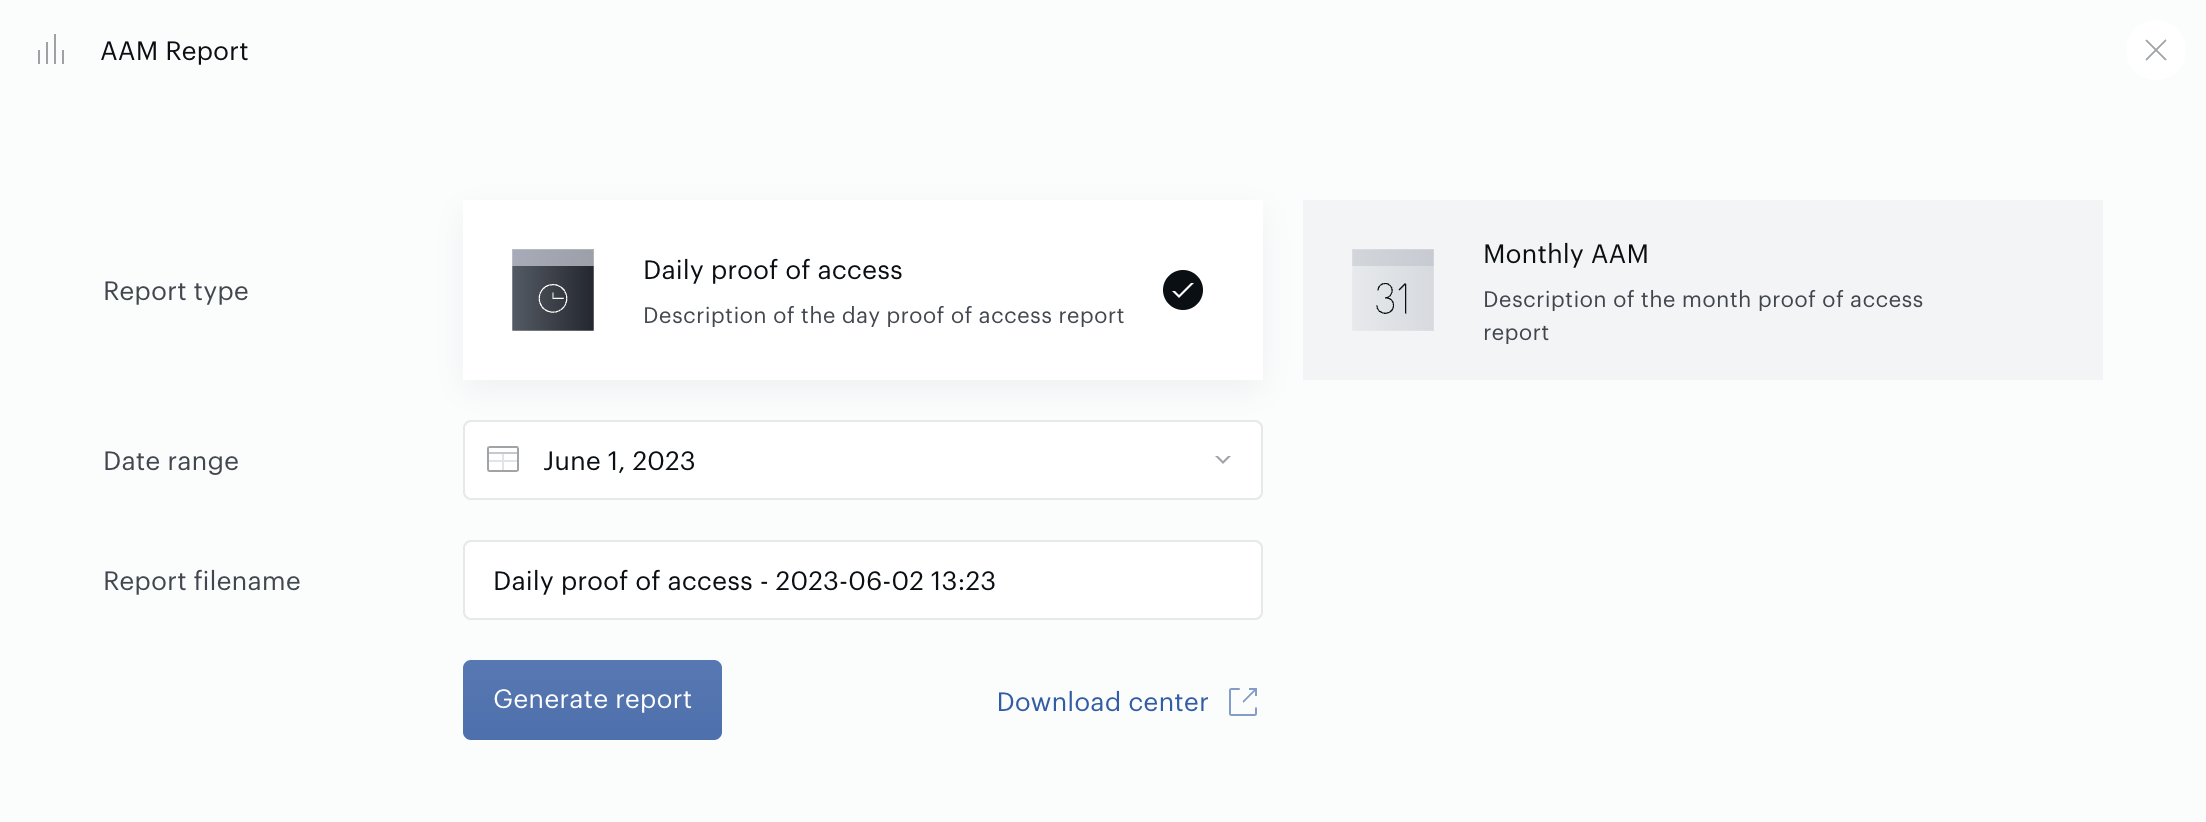Click the Report filename input field
The width and height of the screenshot is (2206, 822).
(x=862, y=580)
